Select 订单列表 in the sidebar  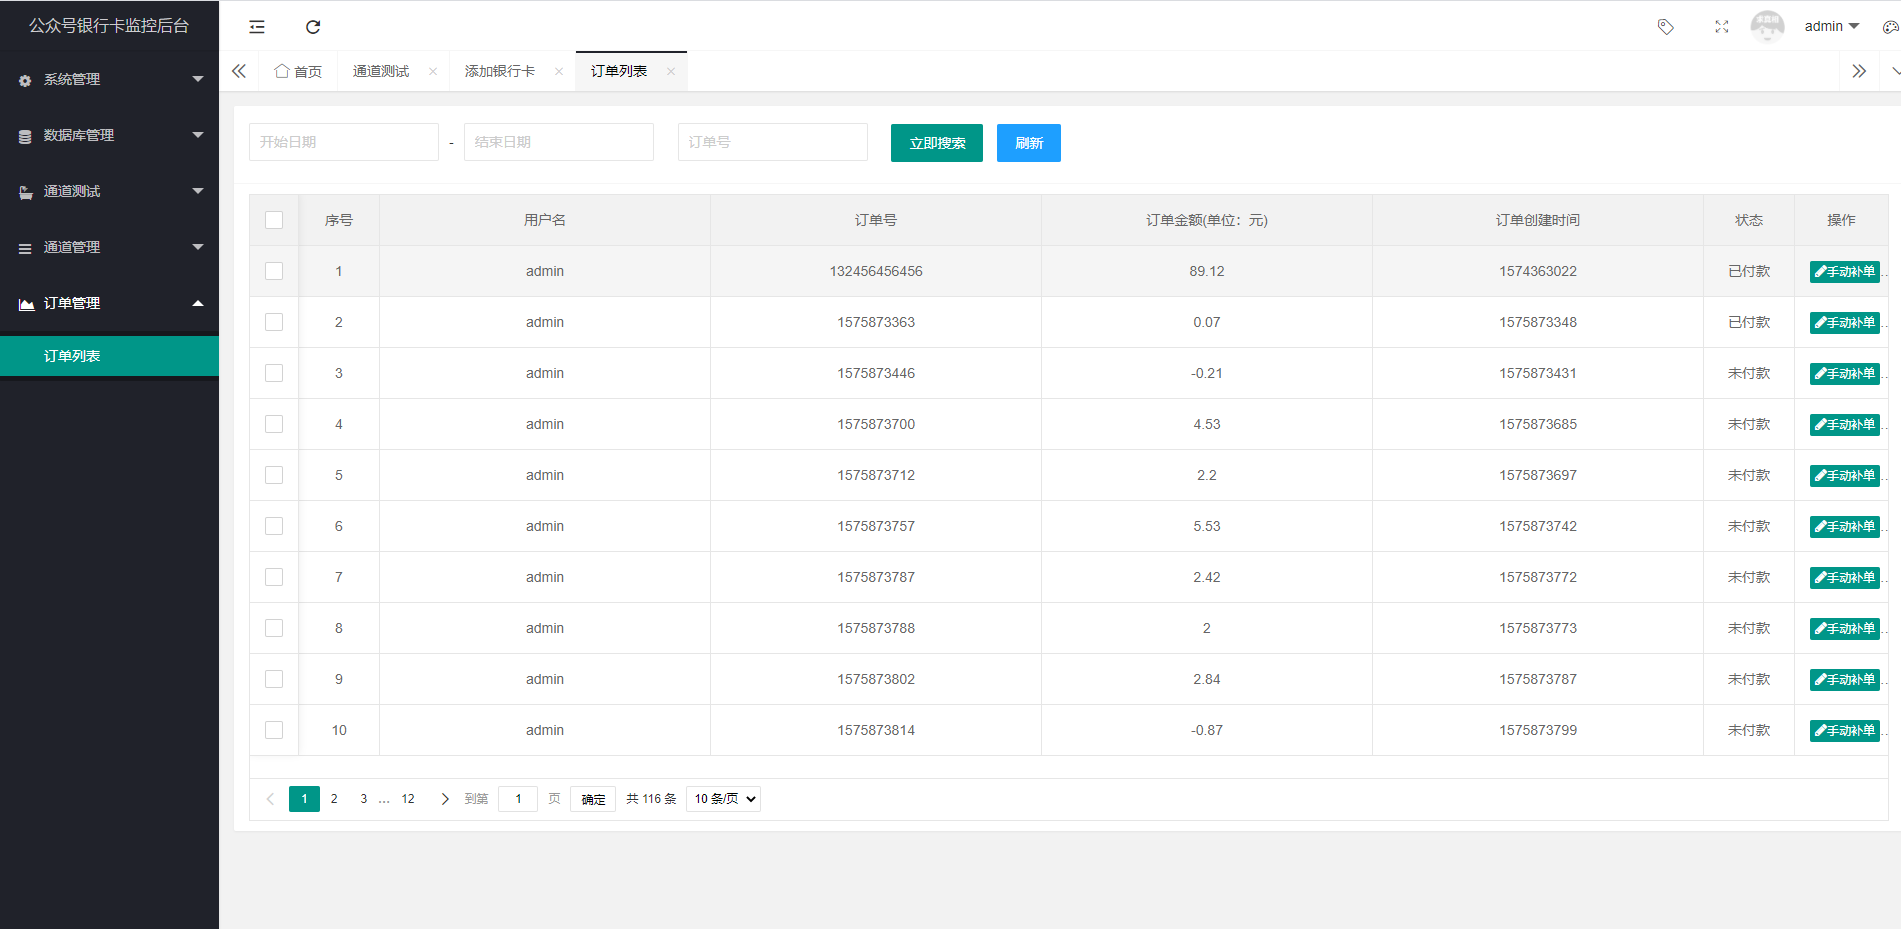click(72, 356)
